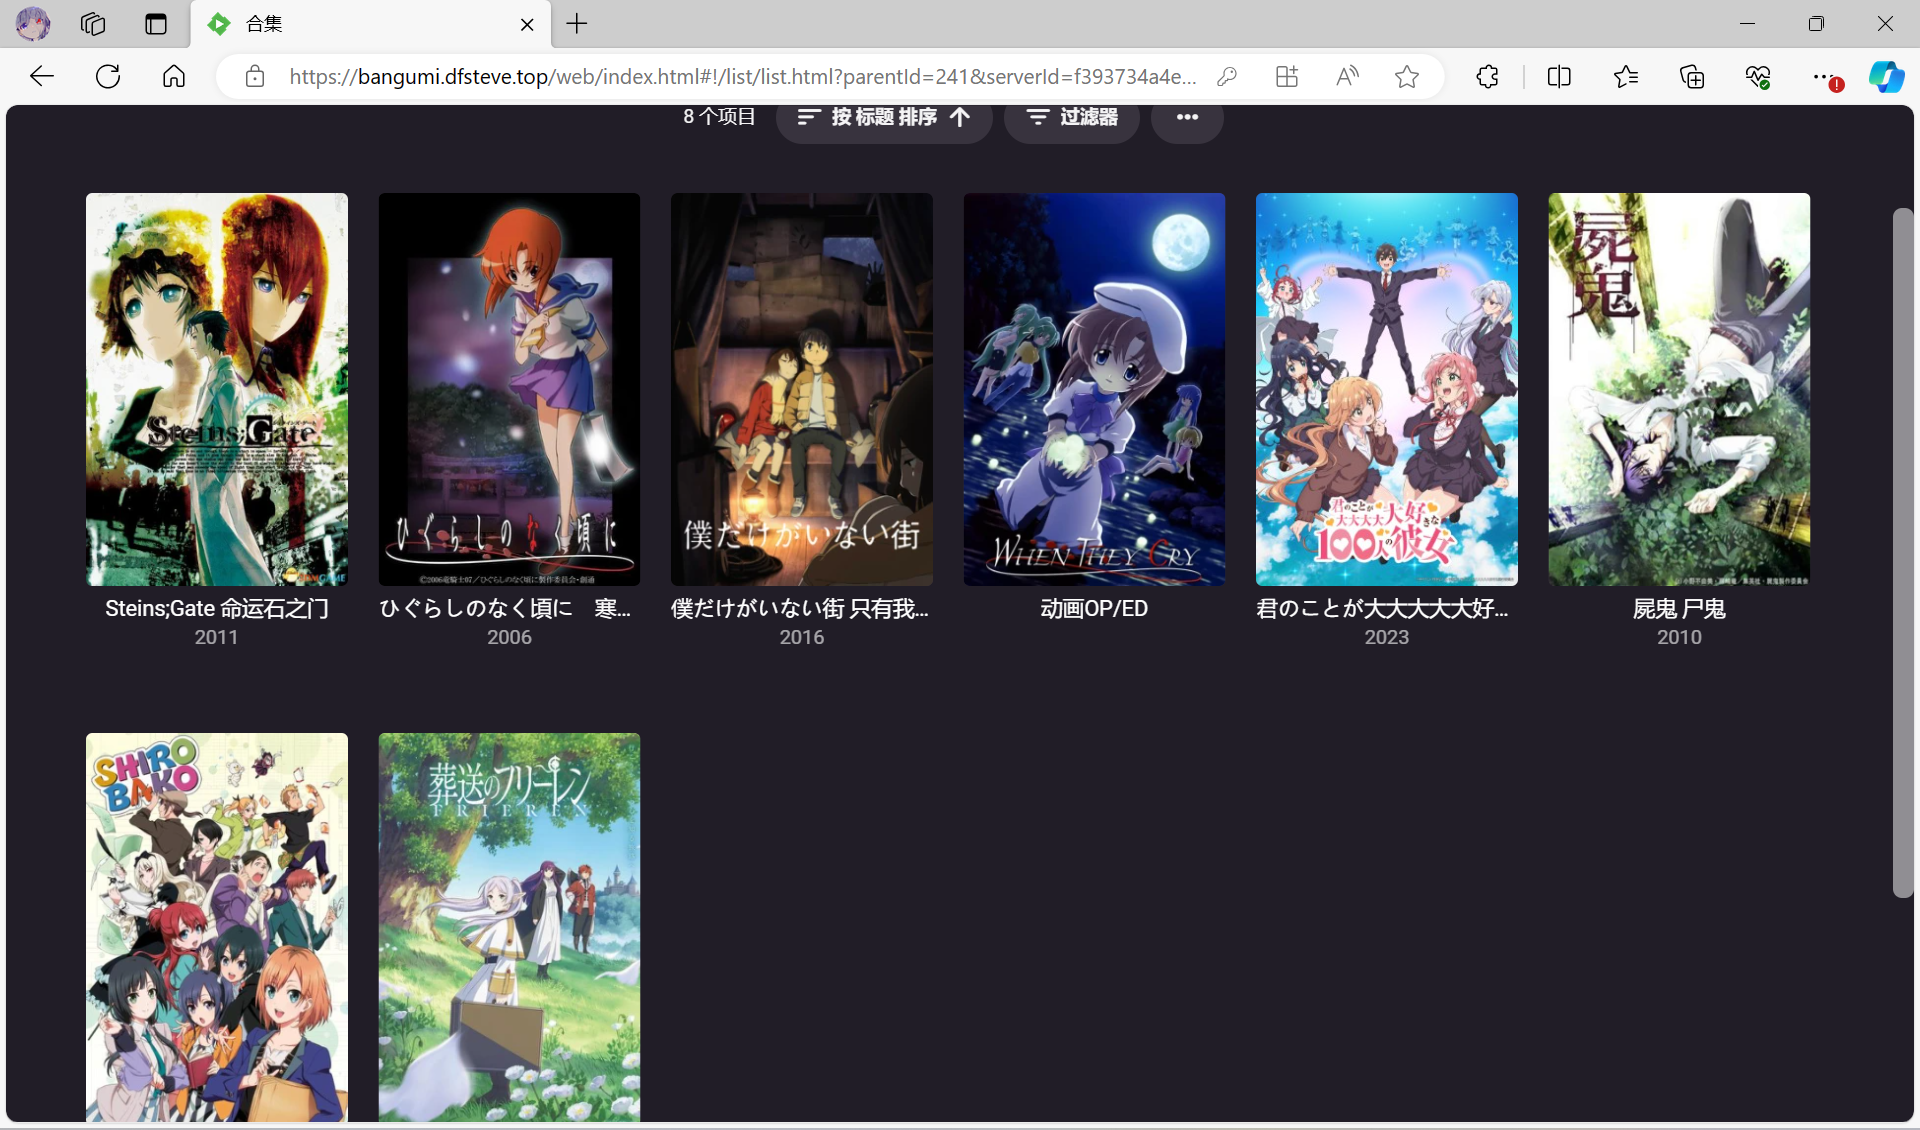Sort by title button 按标题排序
Viewport: 1920px width, 1130px height.
[884, 118]
